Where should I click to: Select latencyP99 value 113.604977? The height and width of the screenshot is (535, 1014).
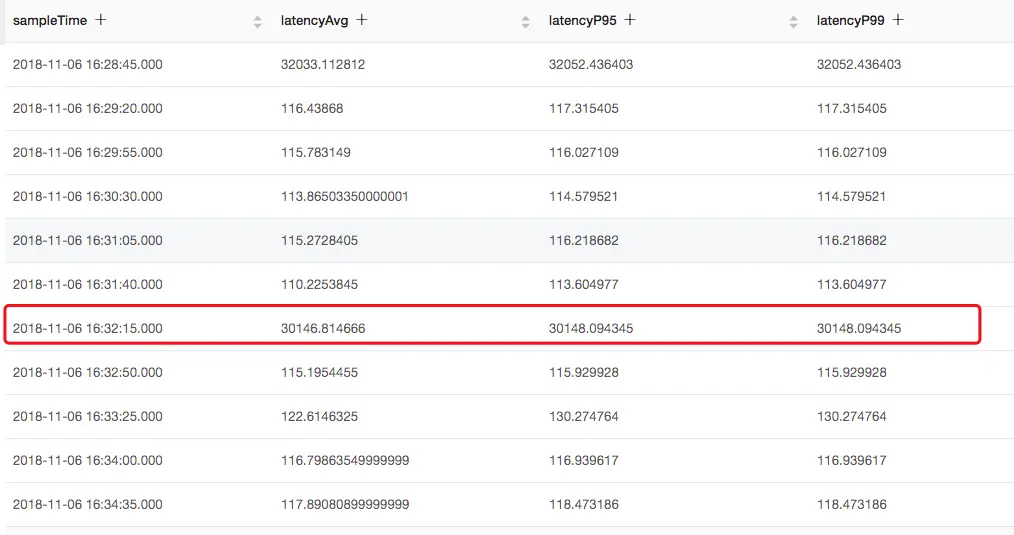click(852, 285)
